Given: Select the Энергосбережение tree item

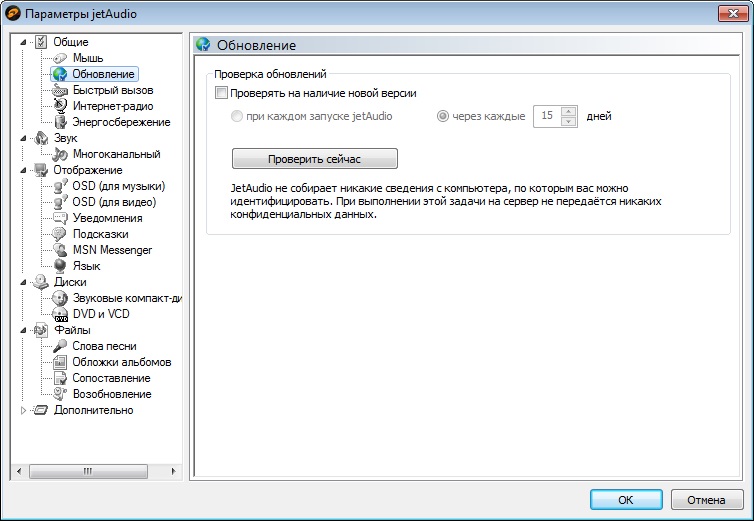Looking at the screenshot, I should click(x=121, y=122).
